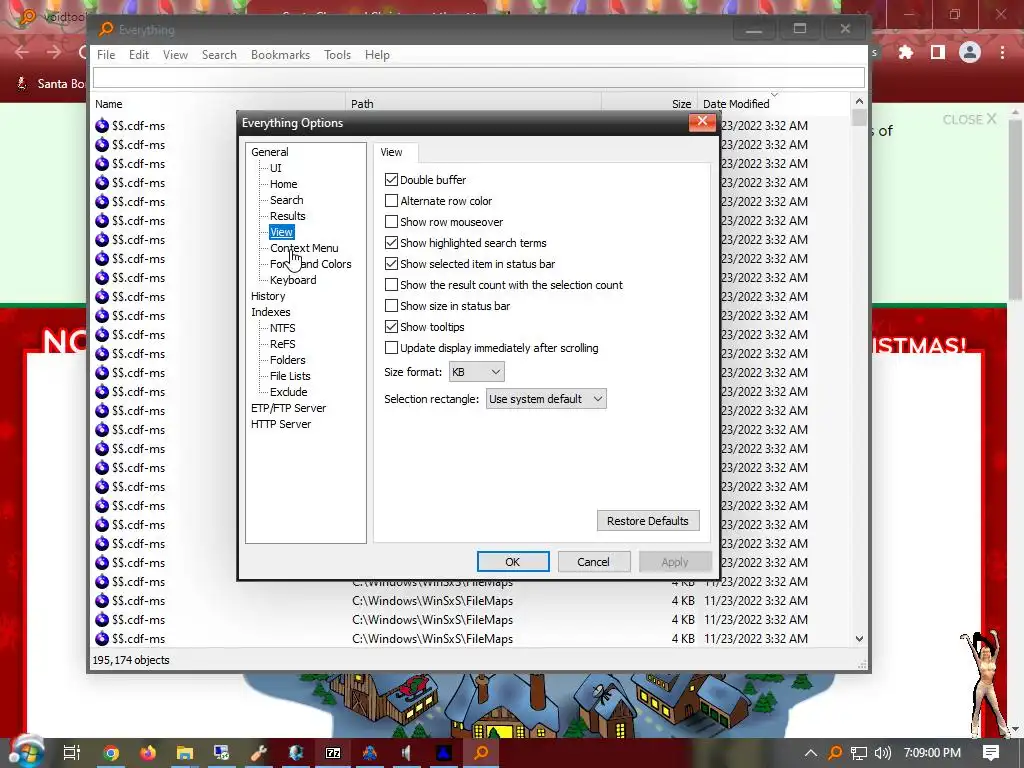Enable Alternate row color
The width and height of the screenshot is (1024, 768).
[x=391, y=200]
